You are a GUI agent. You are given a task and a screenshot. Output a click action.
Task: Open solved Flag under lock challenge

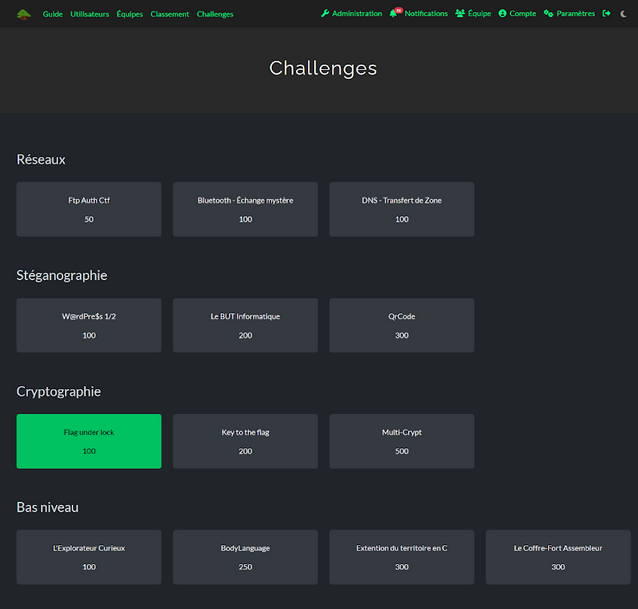[89, 441]
